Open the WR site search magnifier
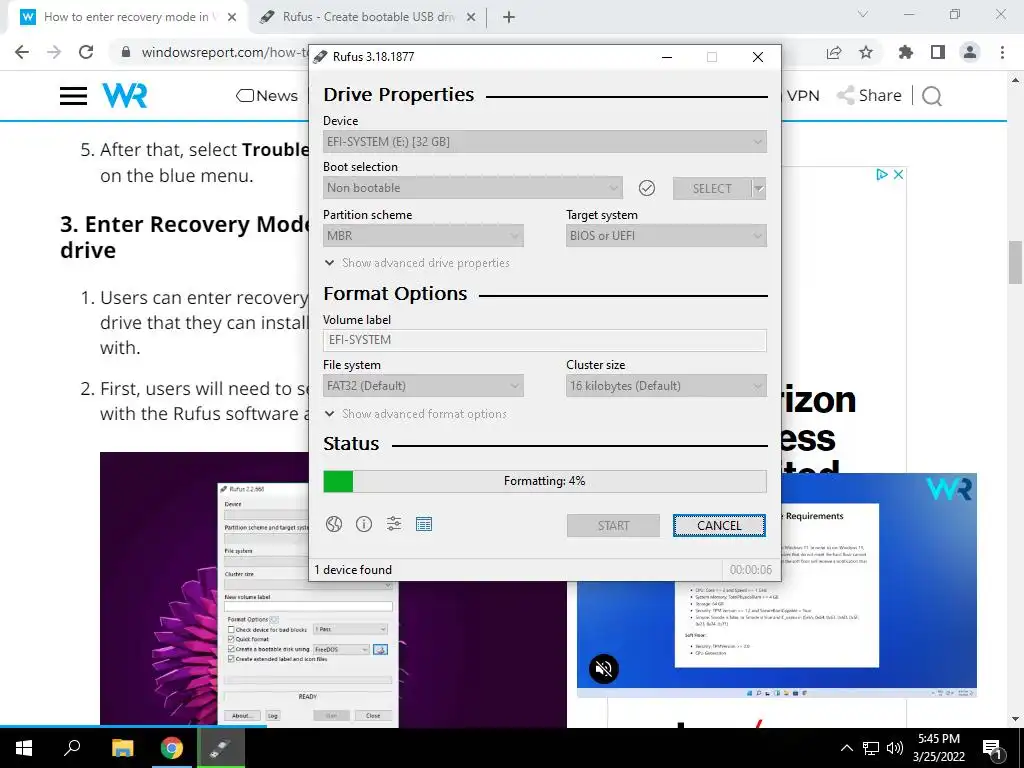 coord(932,96)
